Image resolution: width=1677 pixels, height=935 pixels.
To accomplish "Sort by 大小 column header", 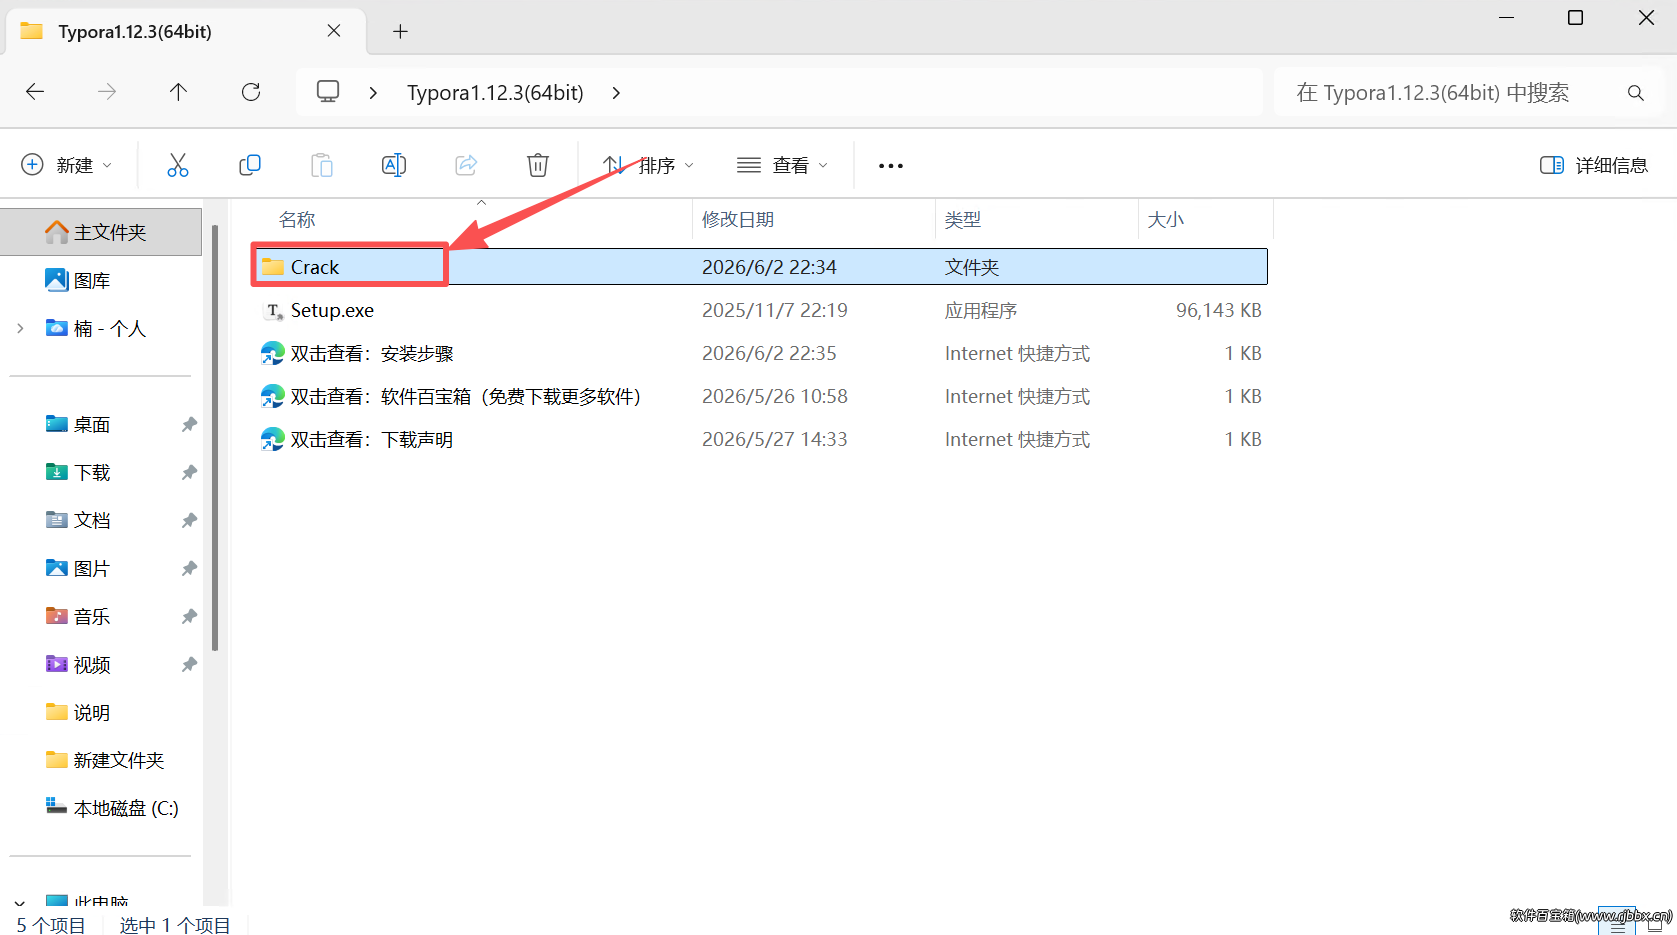I will click(x=1166, y=220).
